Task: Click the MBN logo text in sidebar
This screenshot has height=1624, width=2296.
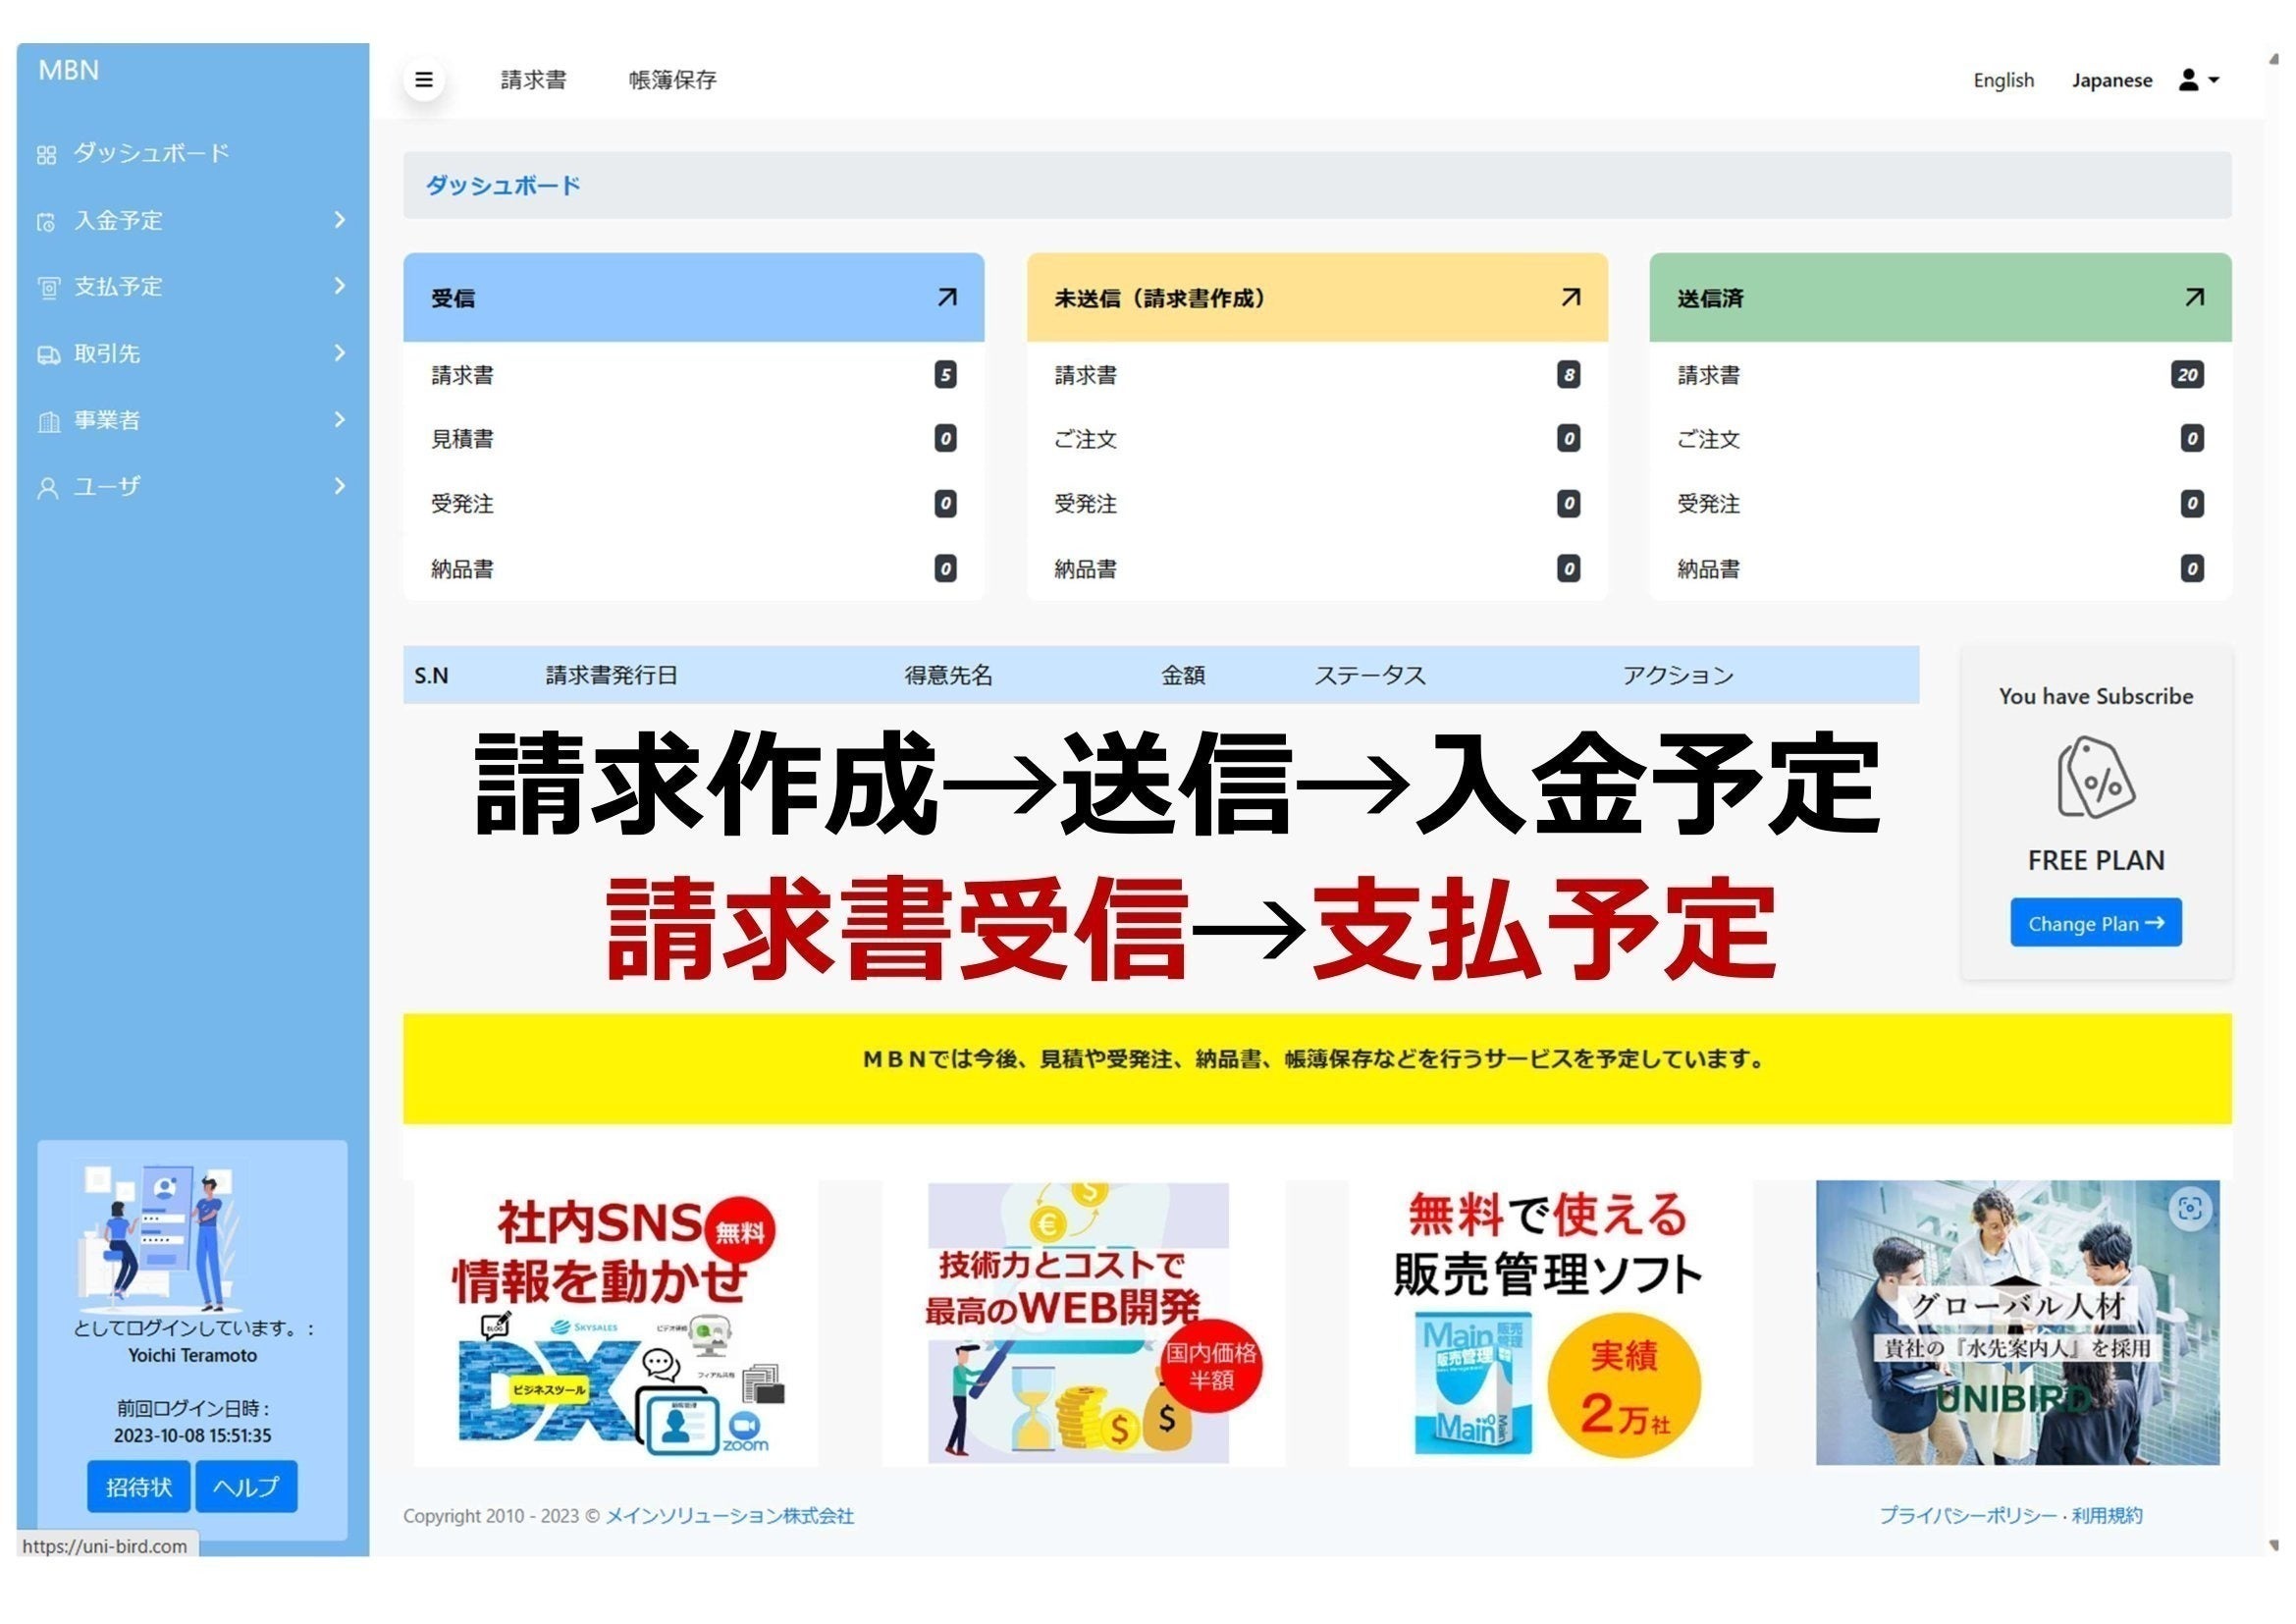Action: (x=68, y=70)
